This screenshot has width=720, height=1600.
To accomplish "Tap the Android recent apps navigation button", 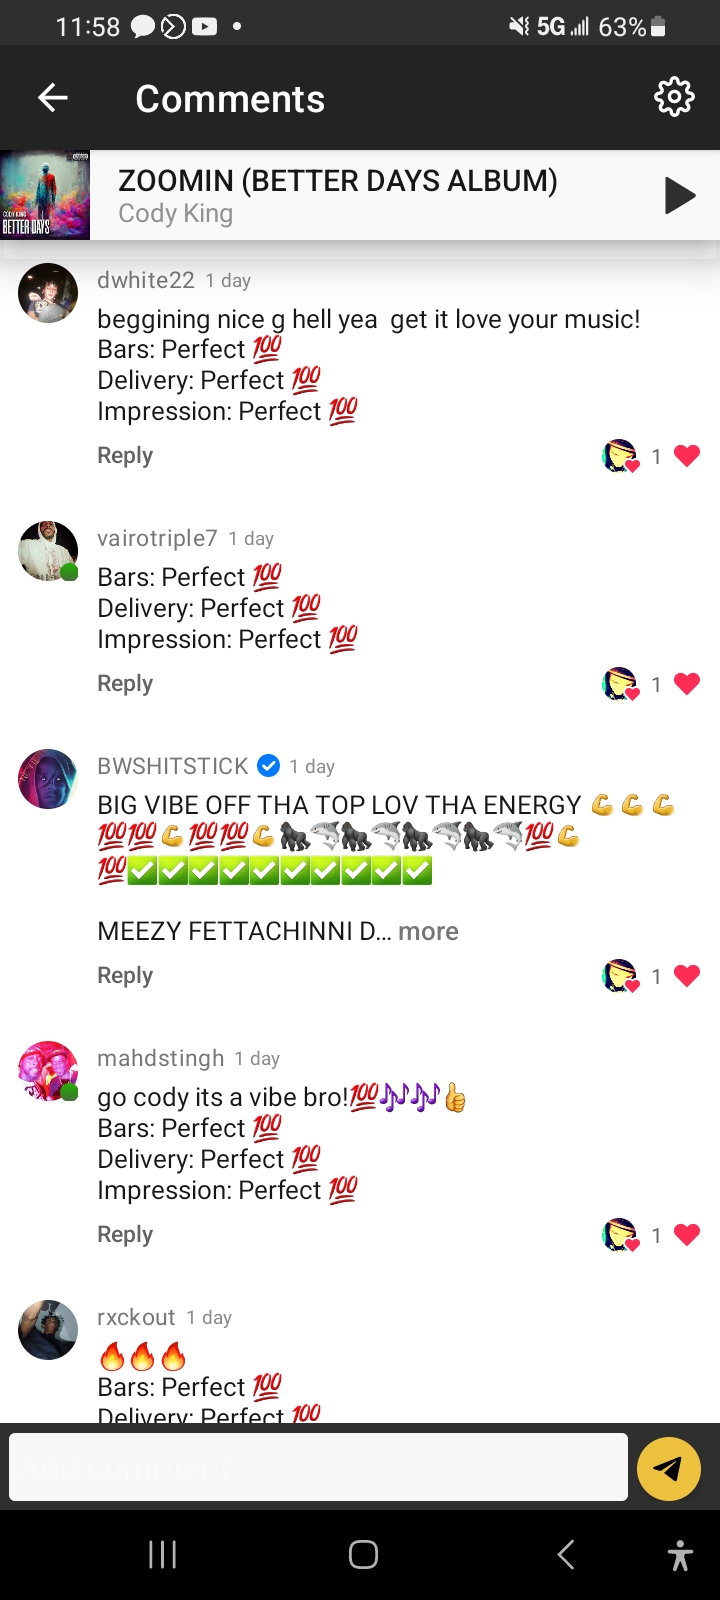I will coord(162,1554).
